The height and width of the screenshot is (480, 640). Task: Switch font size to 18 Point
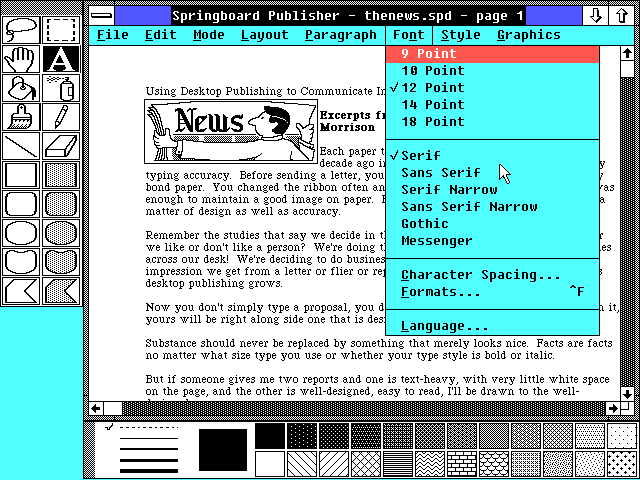(493, 122)
